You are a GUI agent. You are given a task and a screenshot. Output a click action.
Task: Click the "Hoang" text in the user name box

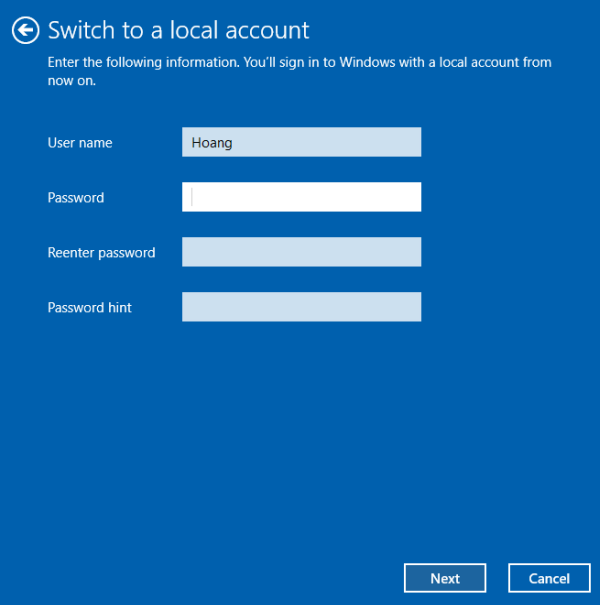point(212,143)
